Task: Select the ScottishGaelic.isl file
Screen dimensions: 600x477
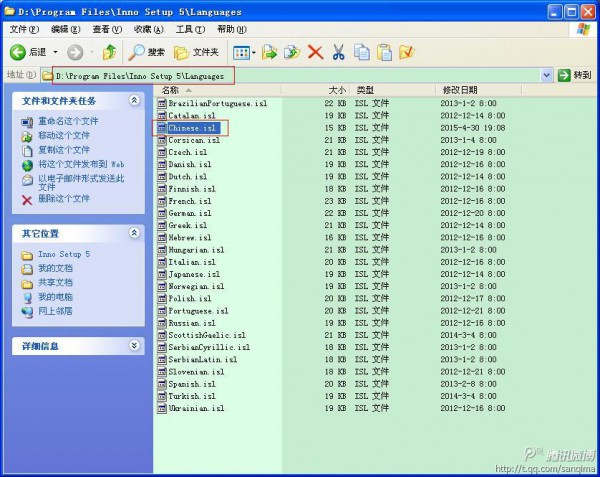Action: click(207, 335)
